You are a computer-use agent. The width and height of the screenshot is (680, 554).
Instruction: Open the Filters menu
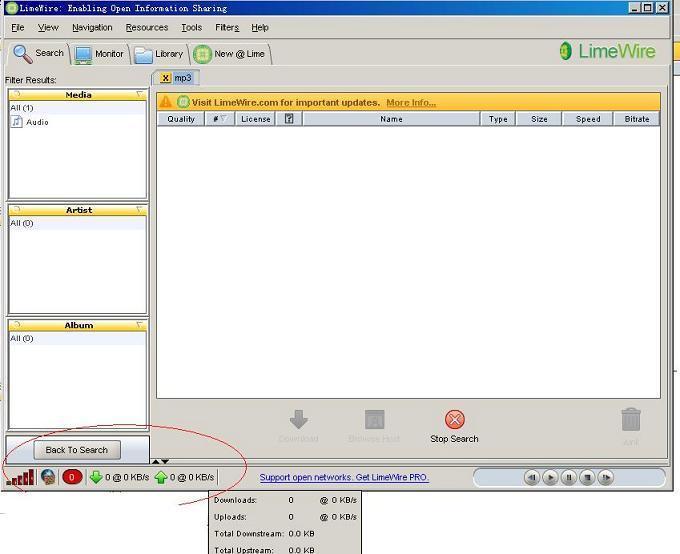coord(227,27)
